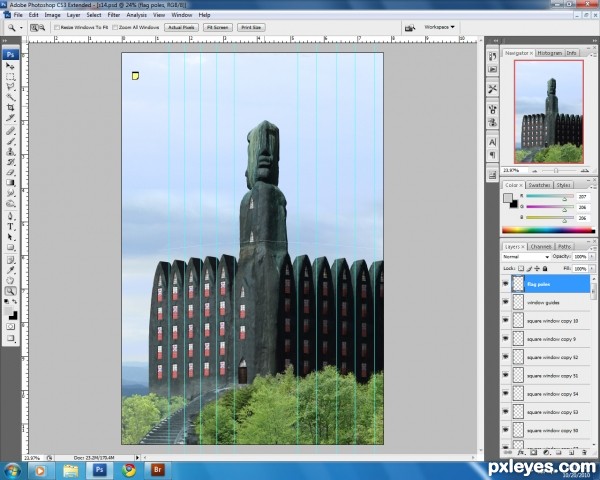
Task: Select the Brush tool
Action: coord(10,142)
